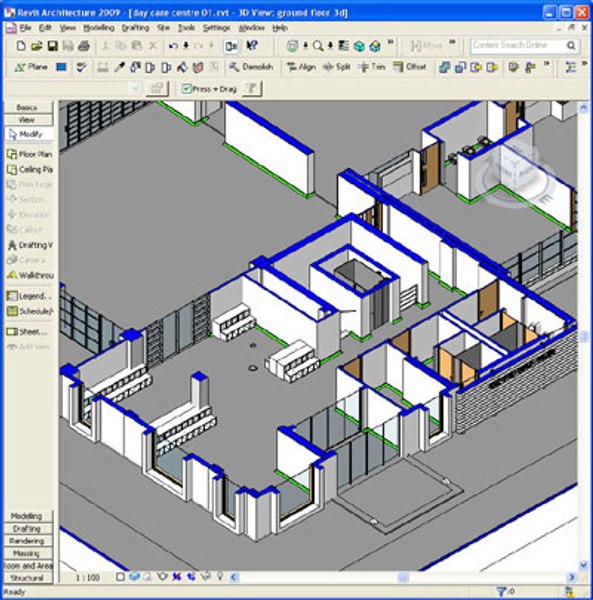This screenshot has height=600, width=593.
Task: Click the filter icon in status bar
Action: tap(501, 592)
